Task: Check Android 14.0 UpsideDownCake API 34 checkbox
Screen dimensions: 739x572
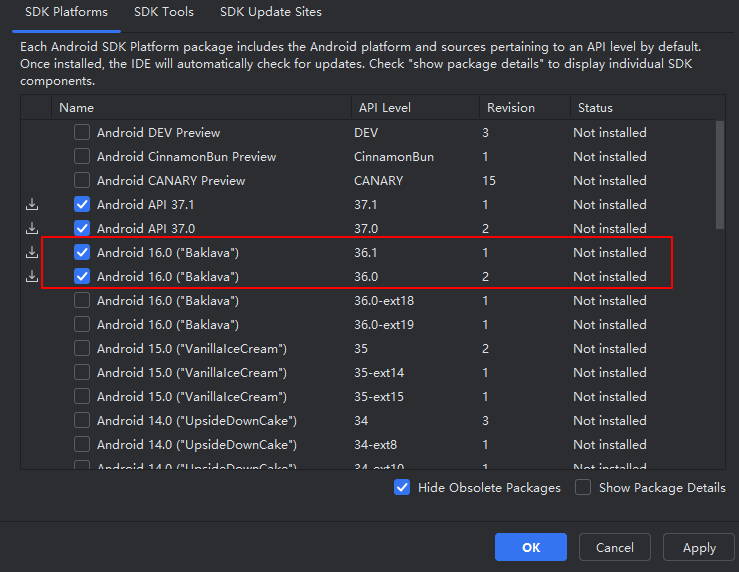Action: tap(82, 421)
